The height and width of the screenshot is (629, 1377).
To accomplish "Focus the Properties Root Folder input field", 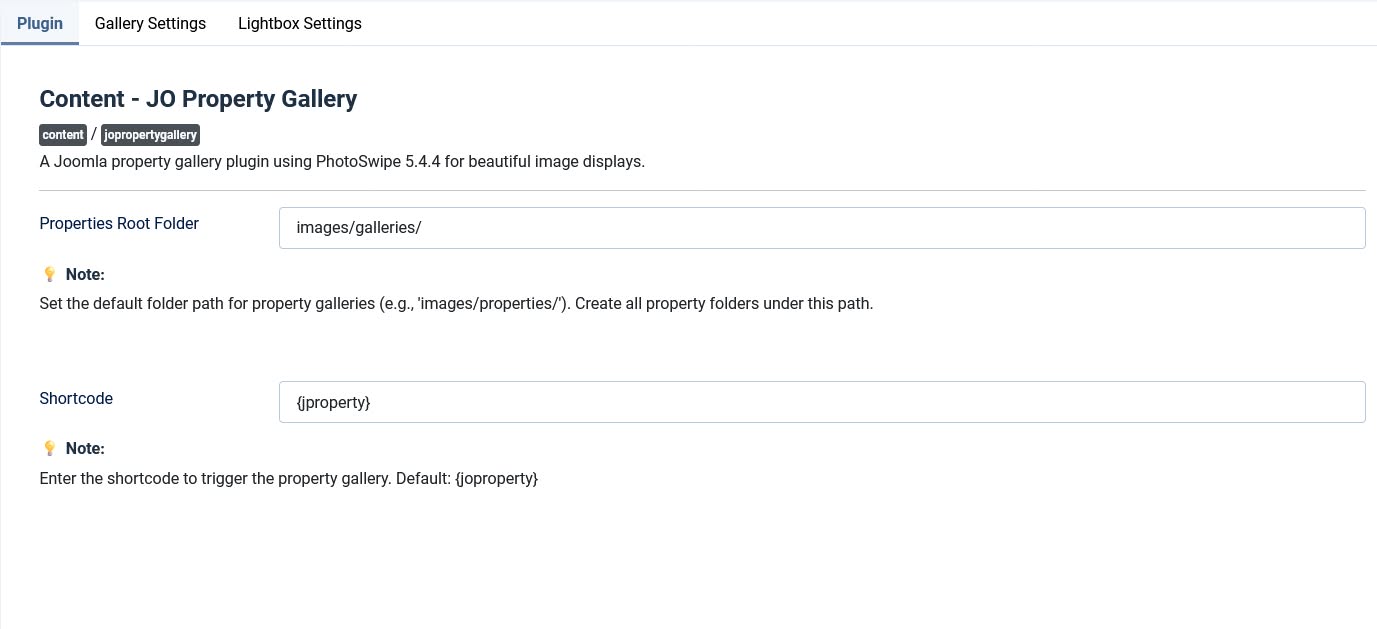I will (821, 228).
